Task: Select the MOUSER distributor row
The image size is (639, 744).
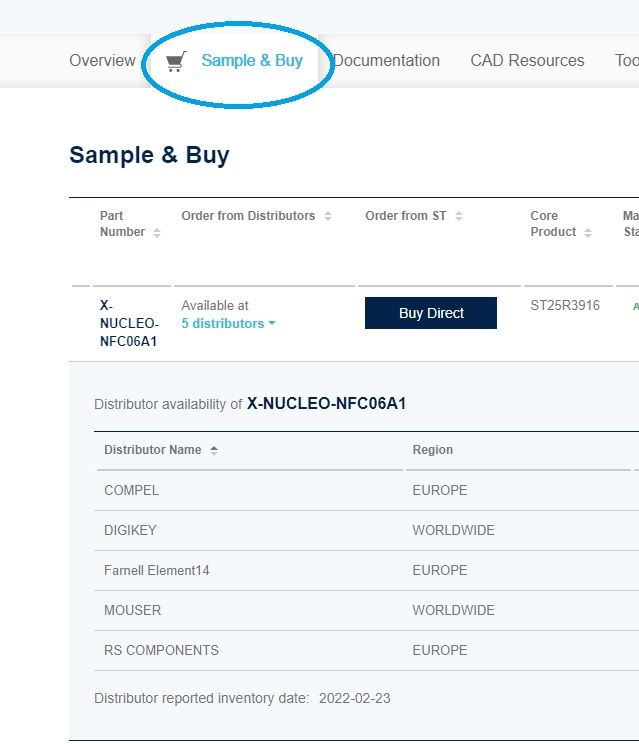Action: [366, 610]
